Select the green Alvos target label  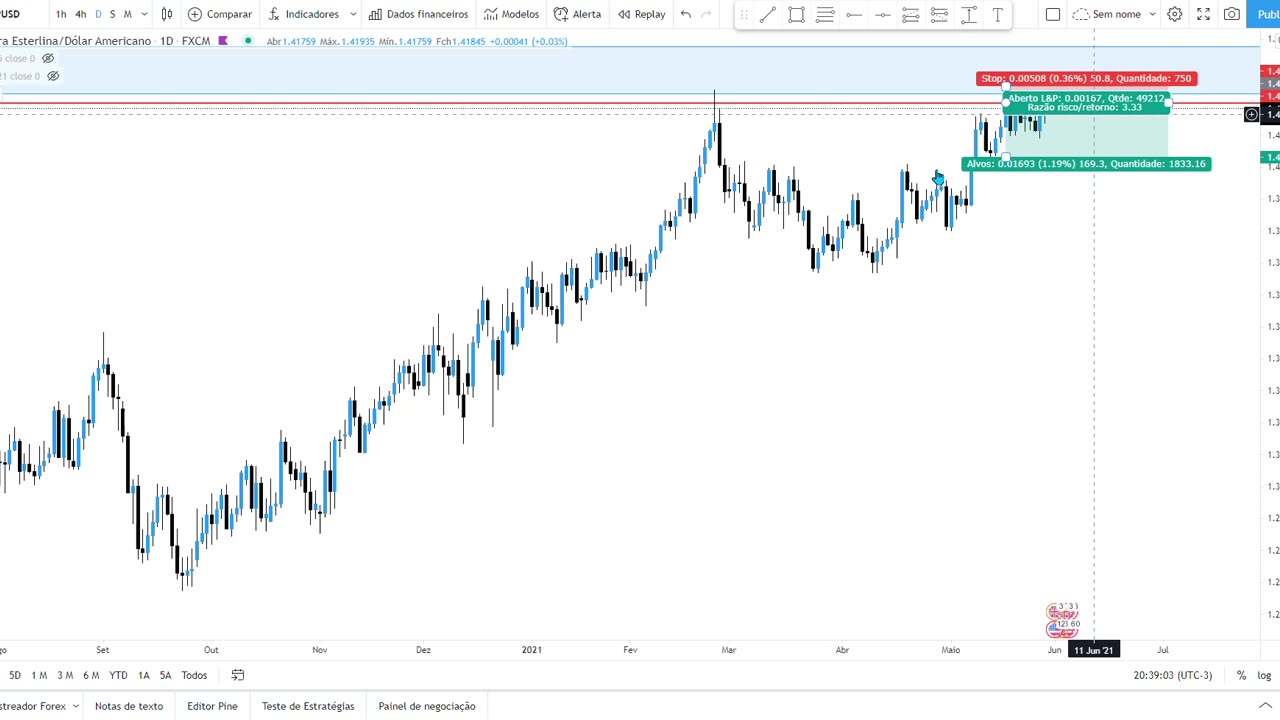1086,164
